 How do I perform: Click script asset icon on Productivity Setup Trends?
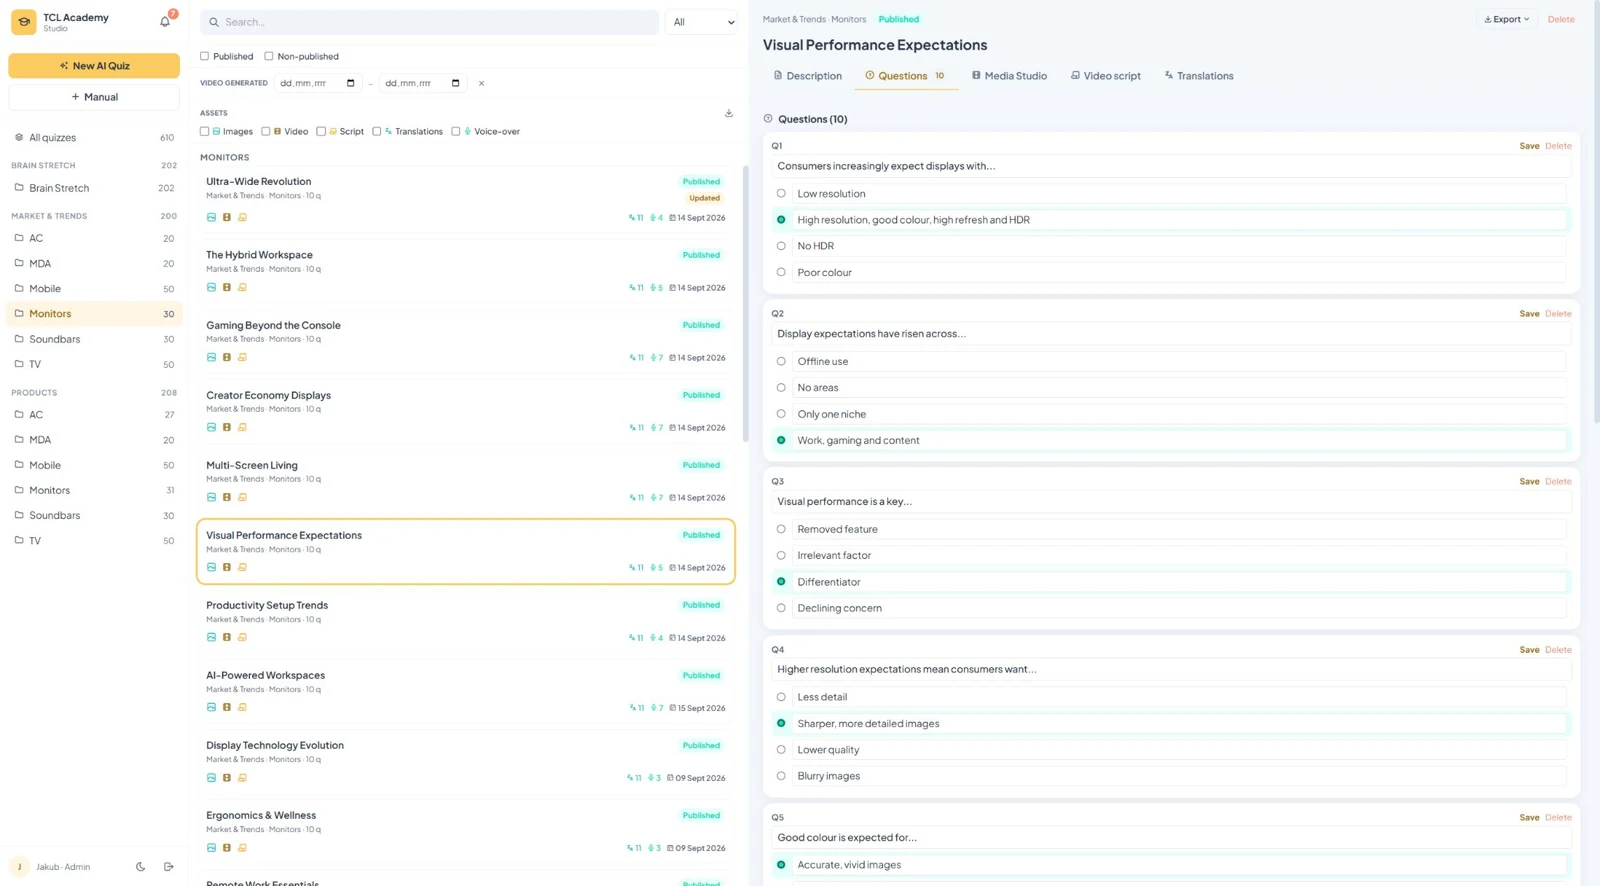click(x=242, y=637)
